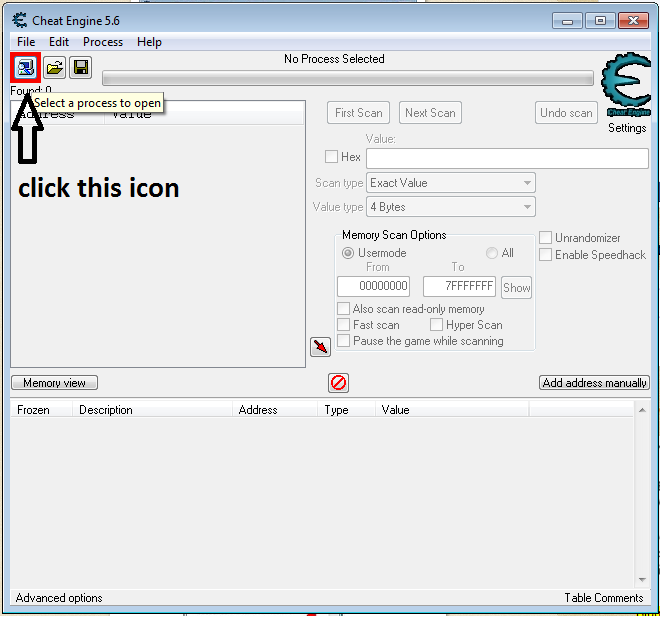Screen dimensions: 664x620
Task: Click the red arrow add address icon
Action: click(x=320, y=347)
